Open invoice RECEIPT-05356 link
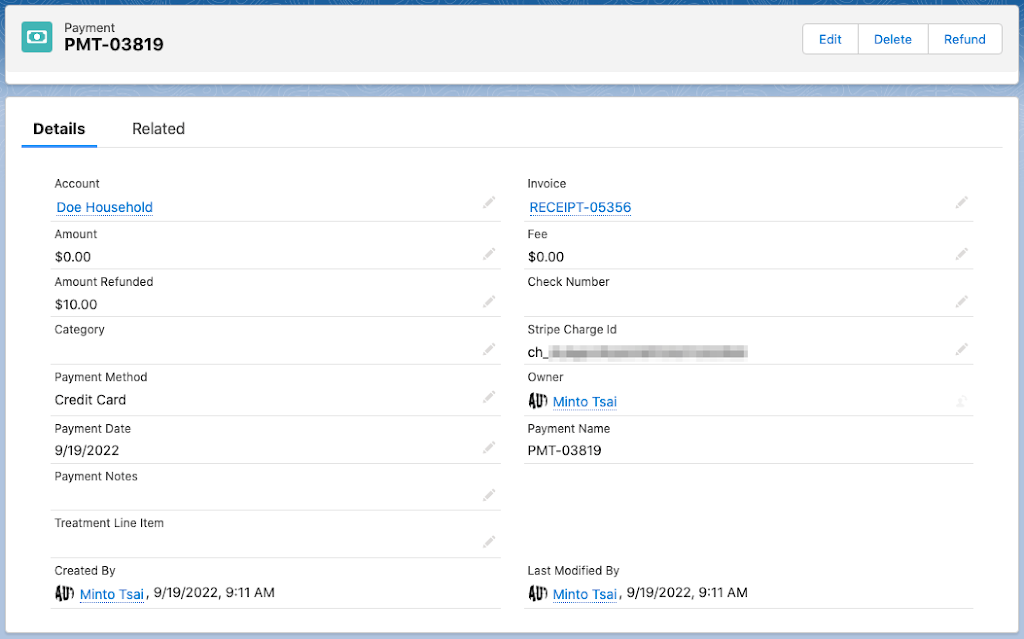Image resolution: width=1024 pixels, height=639 pixels. click(x=580, y=208)
